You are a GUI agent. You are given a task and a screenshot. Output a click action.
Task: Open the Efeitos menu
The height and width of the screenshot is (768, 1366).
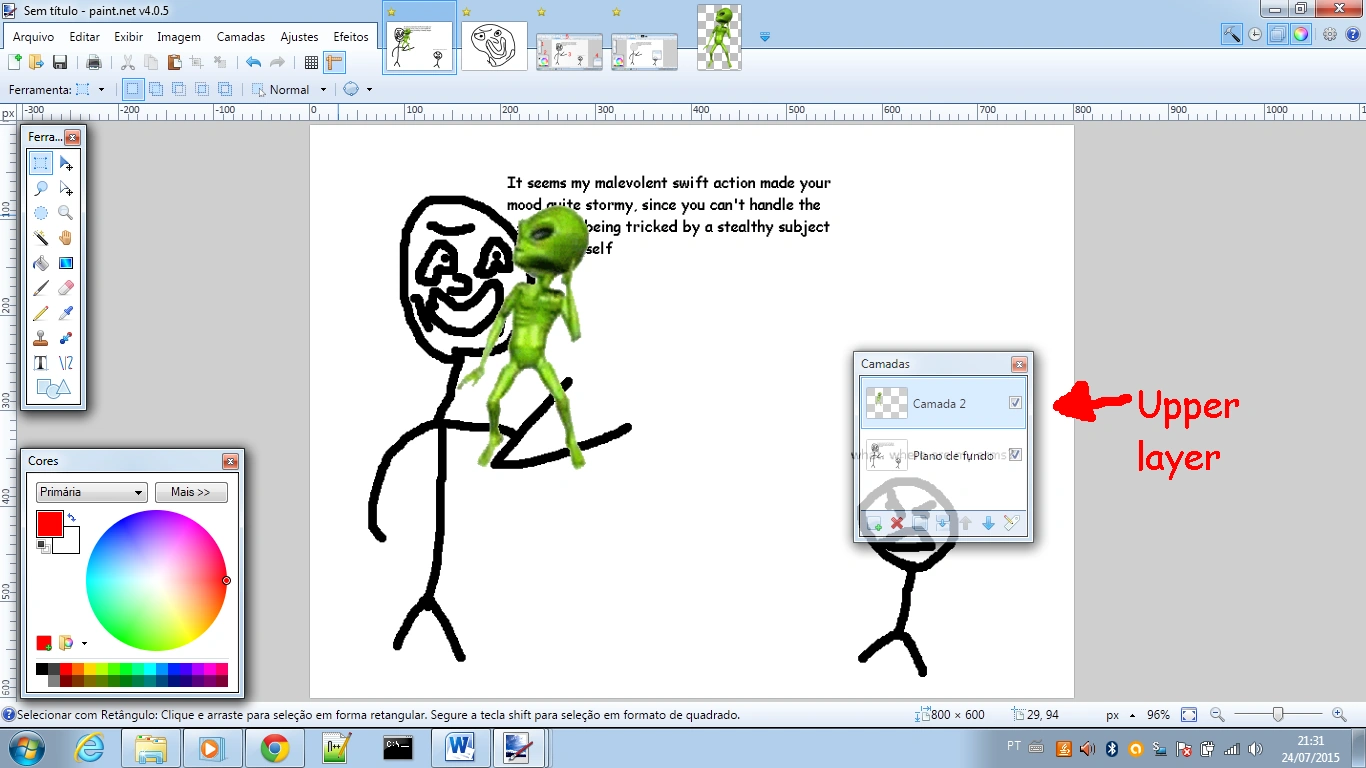[x=351, y=37]
